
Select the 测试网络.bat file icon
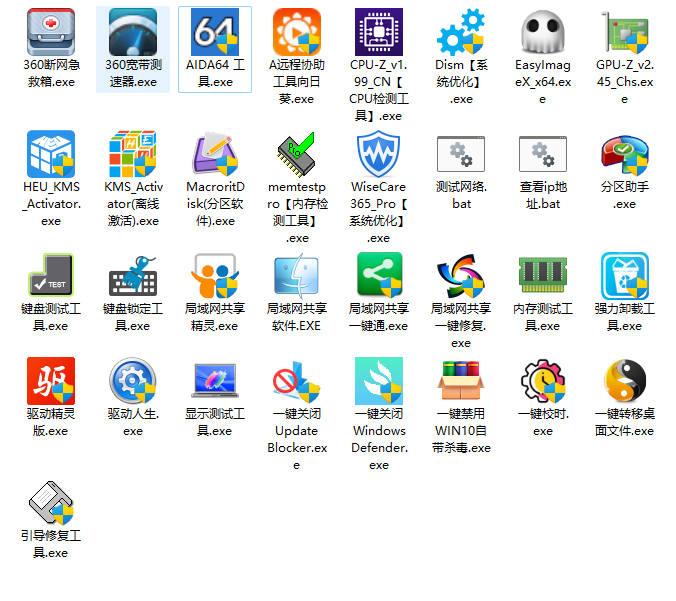[460, 154]
